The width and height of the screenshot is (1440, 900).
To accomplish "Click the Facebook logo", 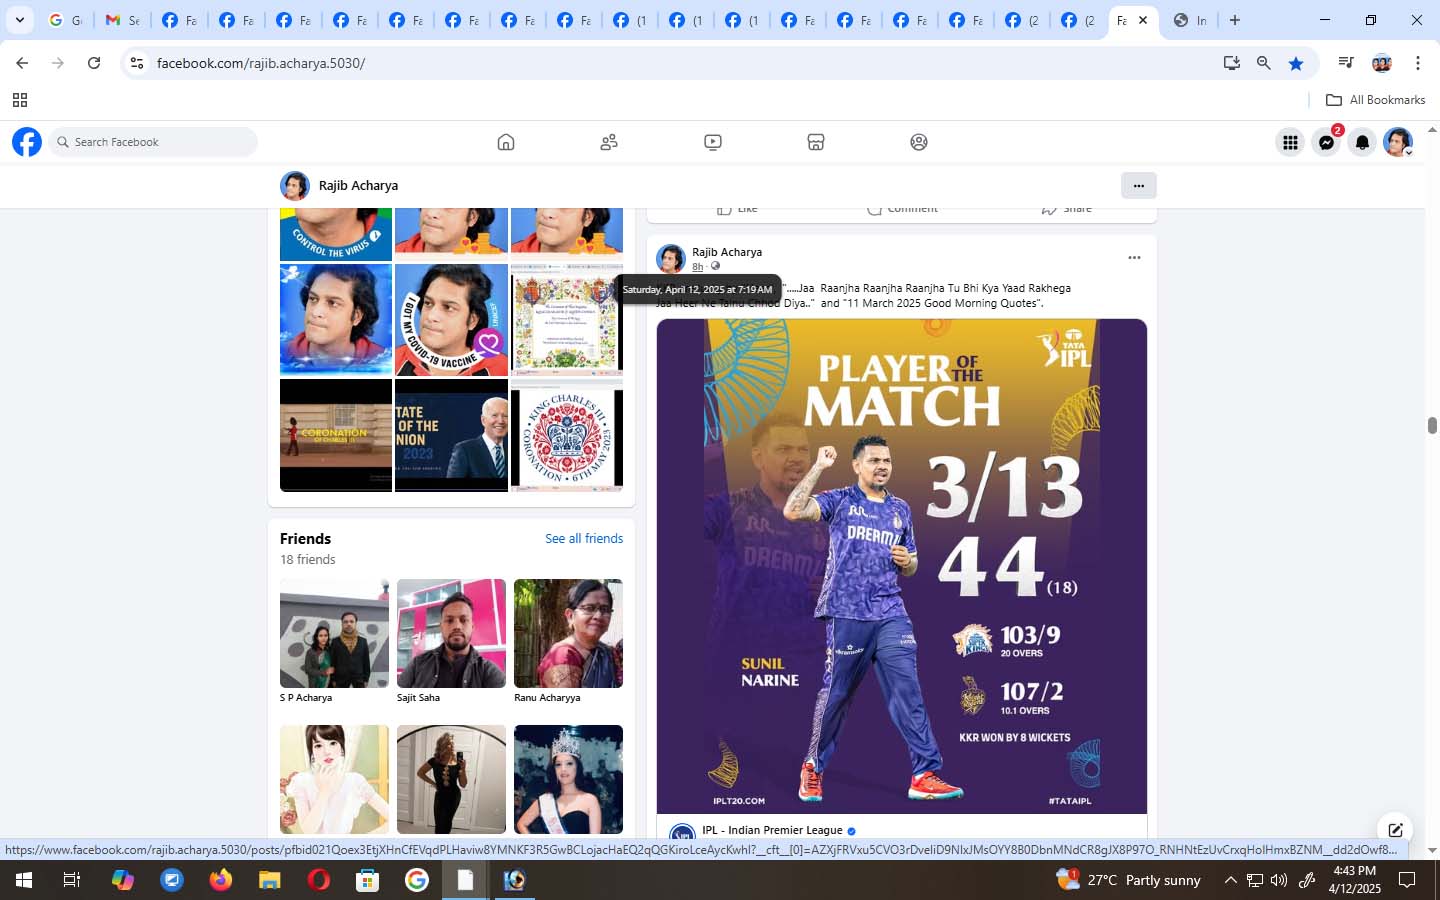I will tap(27, 142).
